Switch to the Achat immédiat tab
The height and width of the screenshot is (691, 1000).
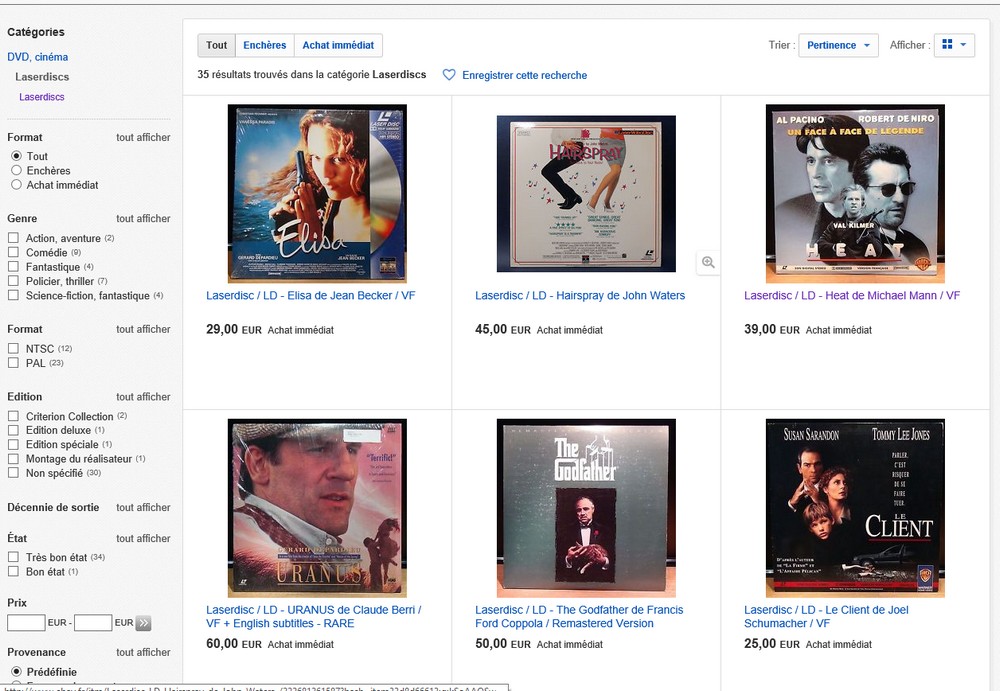coord(338,45)
